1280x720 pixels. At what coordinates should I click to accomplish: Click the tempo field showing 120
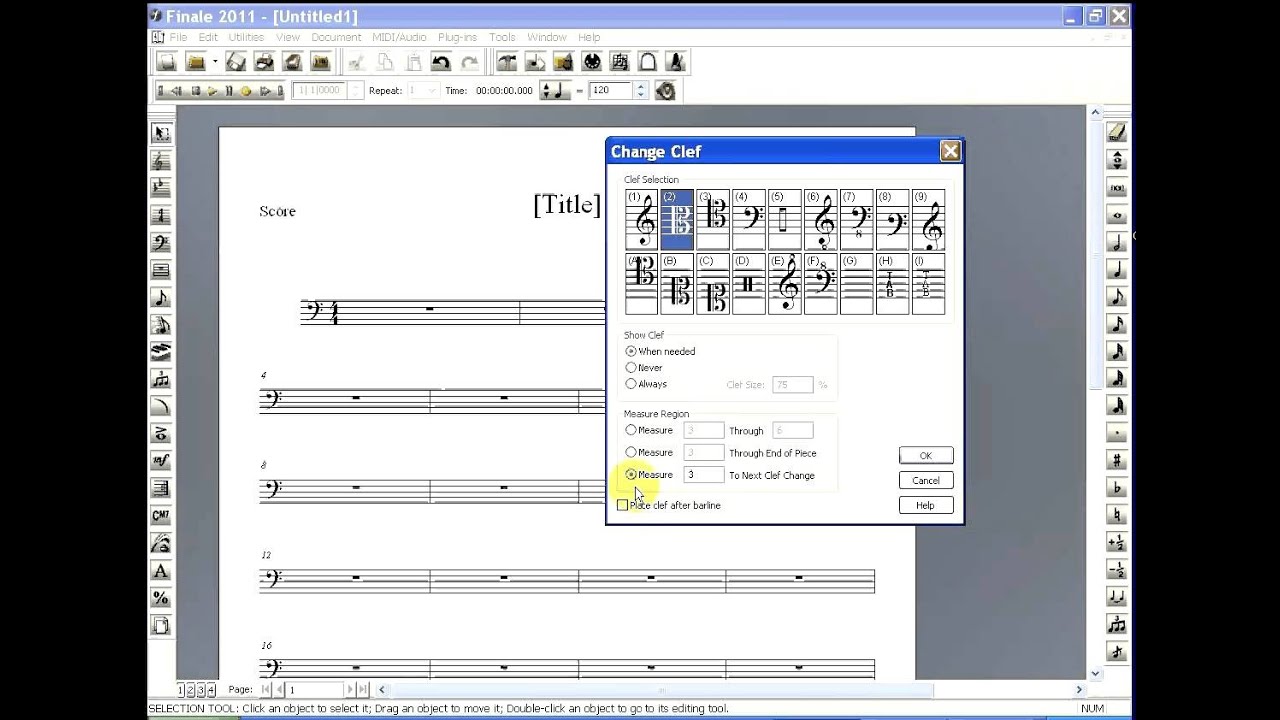pyautogui.click(x=611, y=90)
